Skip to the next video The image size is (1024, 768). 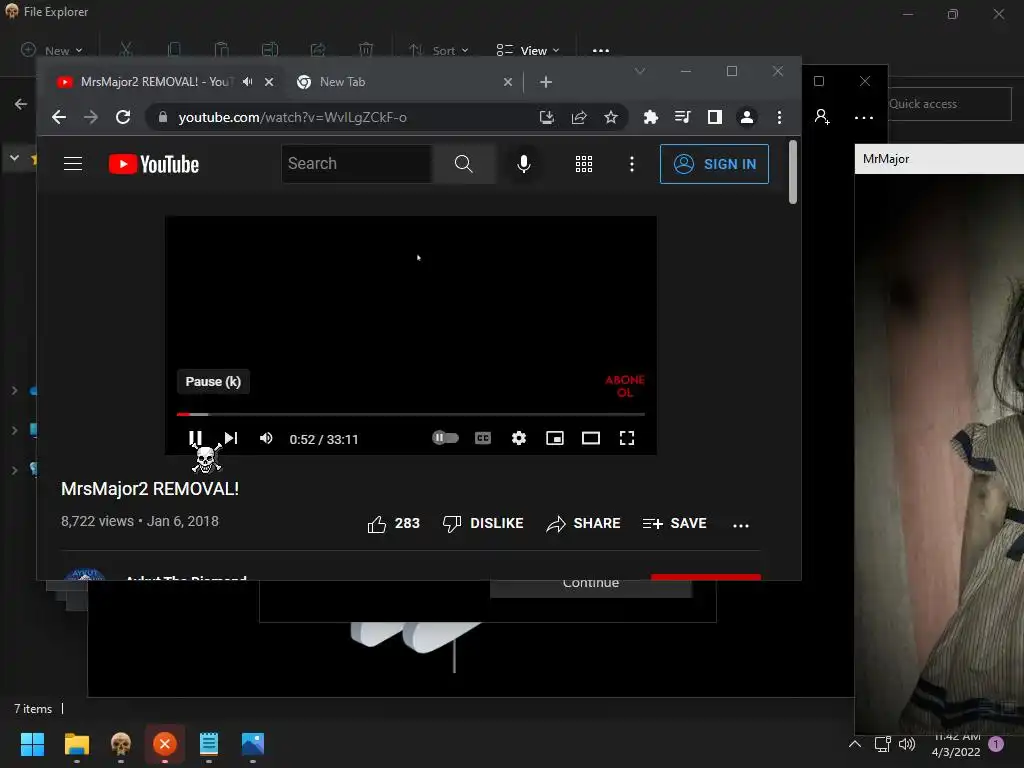tap(231, 438)
